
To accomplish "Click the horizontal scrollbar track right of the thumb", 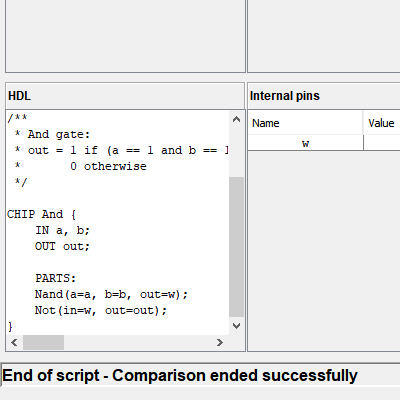I will click(x=138, y=342).
